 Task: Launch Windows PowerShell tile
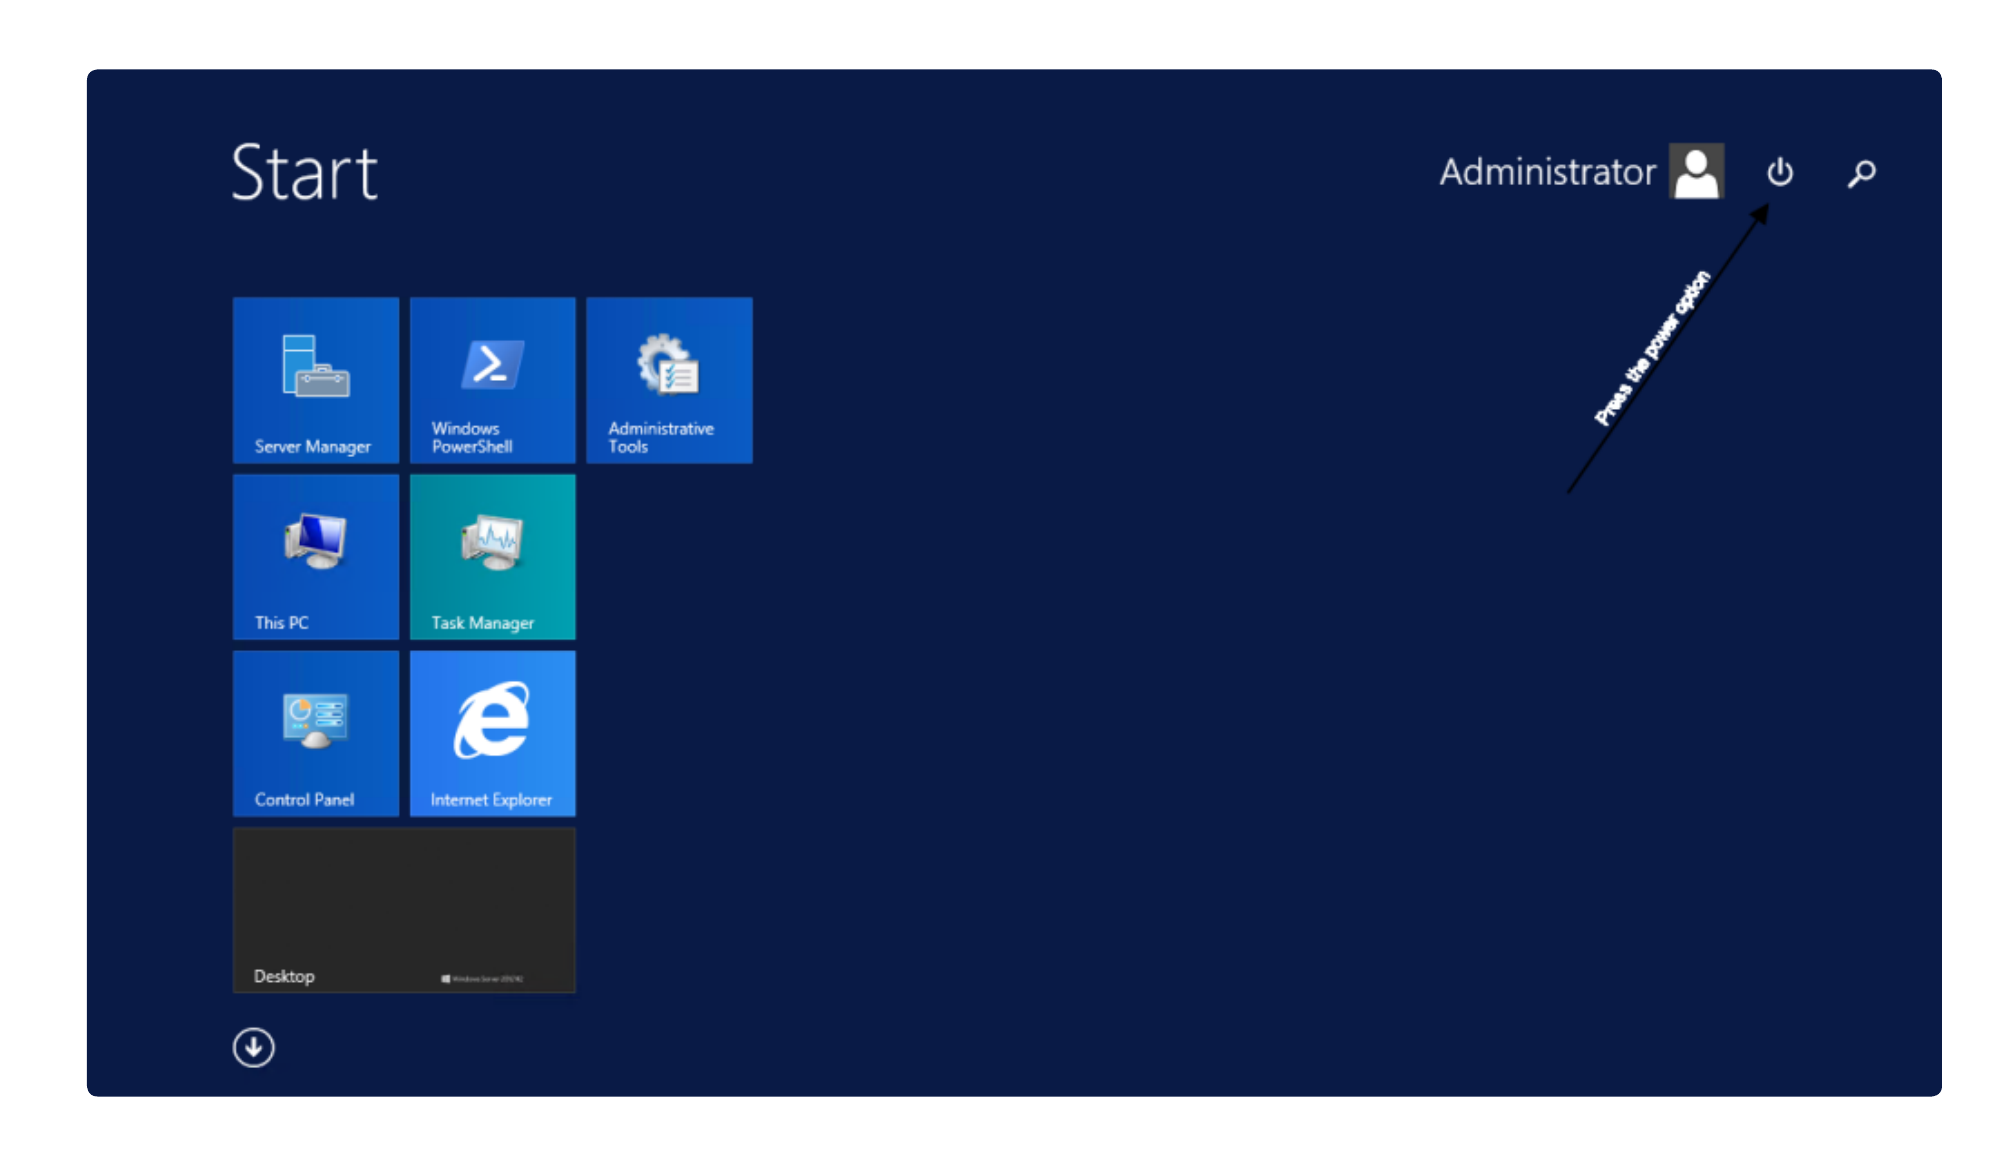coord(493,380)
